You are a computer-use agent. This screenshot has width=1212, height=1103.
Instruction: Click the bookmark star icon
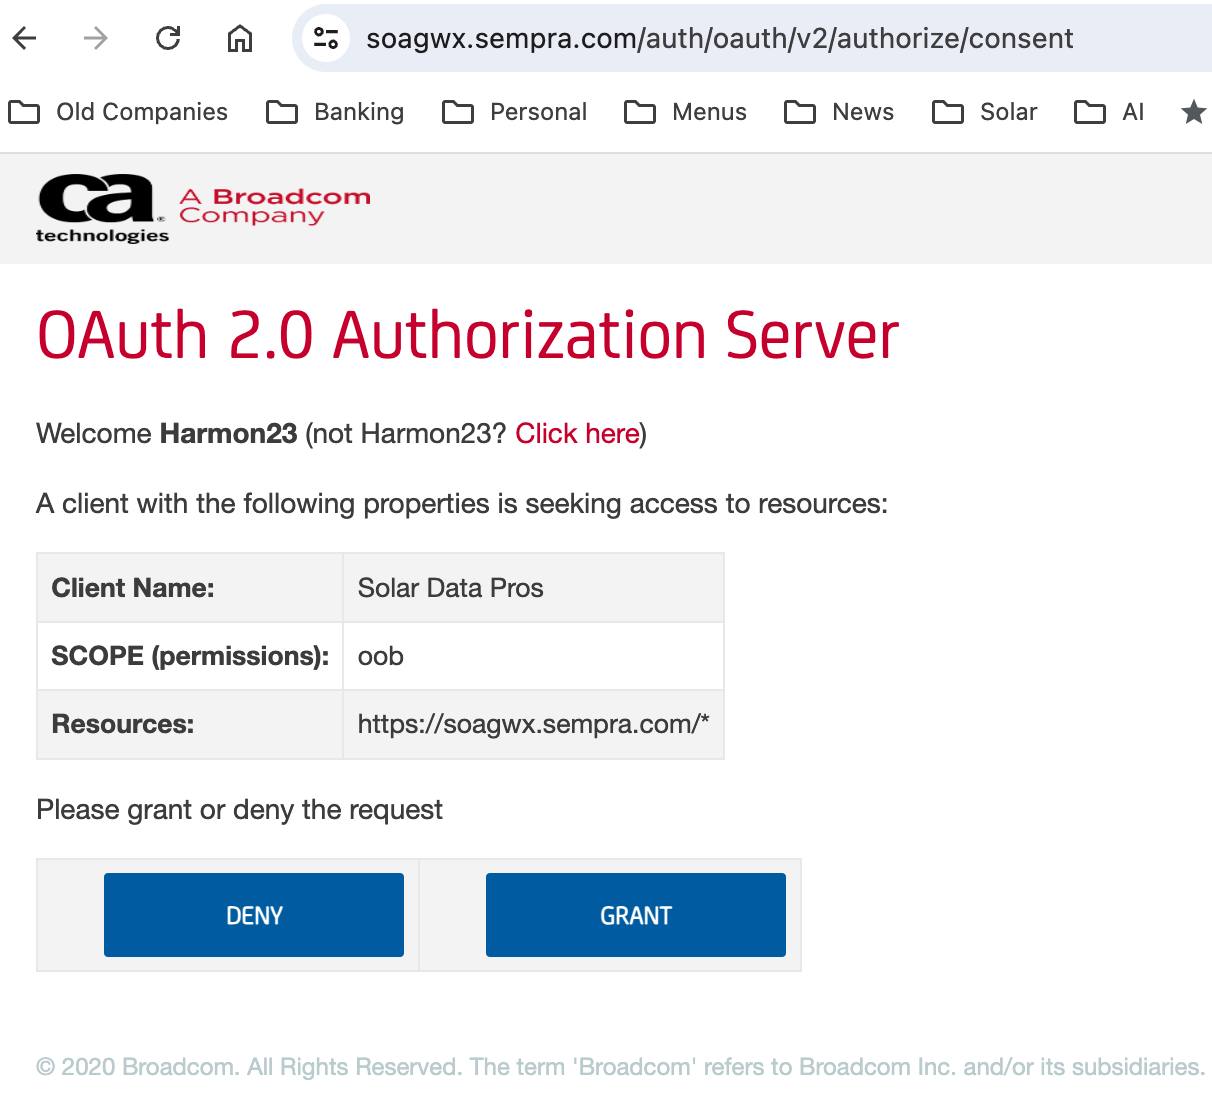(1193, 112)
